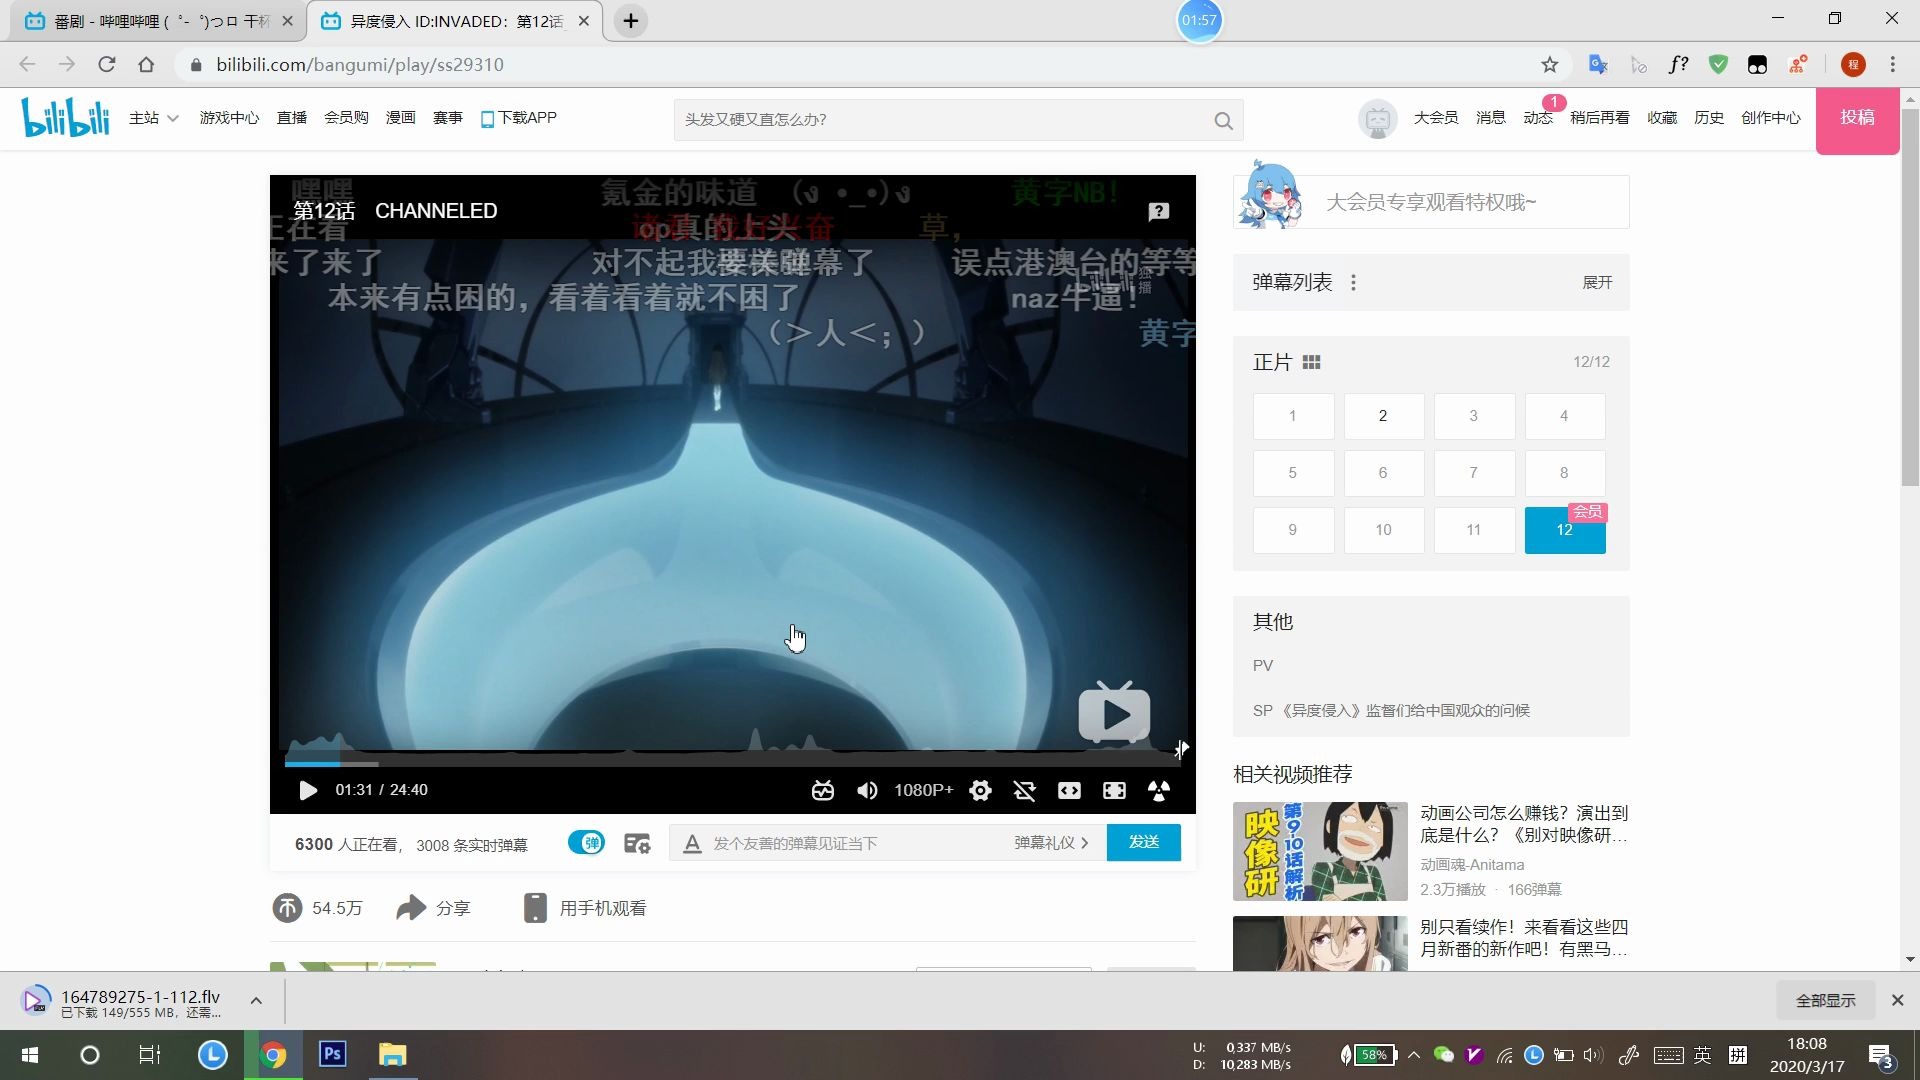This screenshot has width=1920, height=1080.
Task: Select episode 11 from the list
Action: click(1473, 530)
